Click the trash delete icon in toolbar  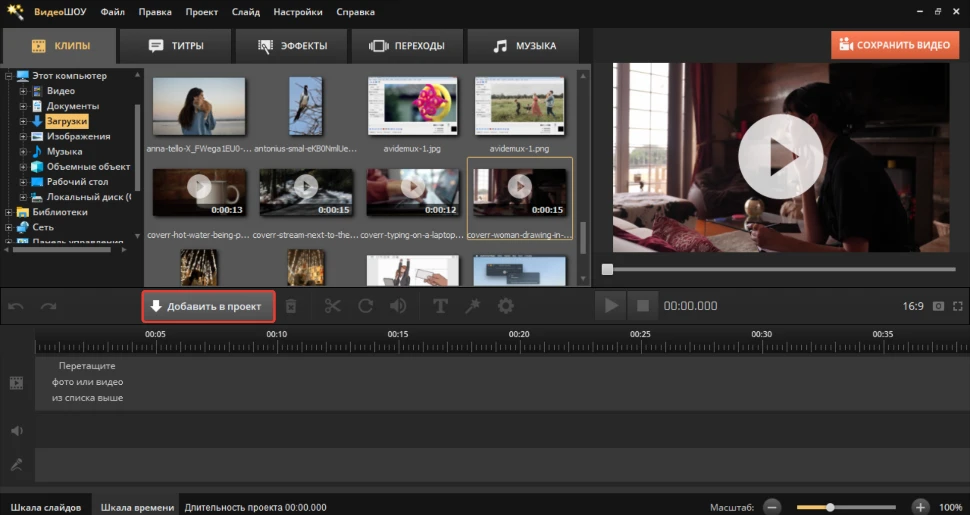(291, 306)
